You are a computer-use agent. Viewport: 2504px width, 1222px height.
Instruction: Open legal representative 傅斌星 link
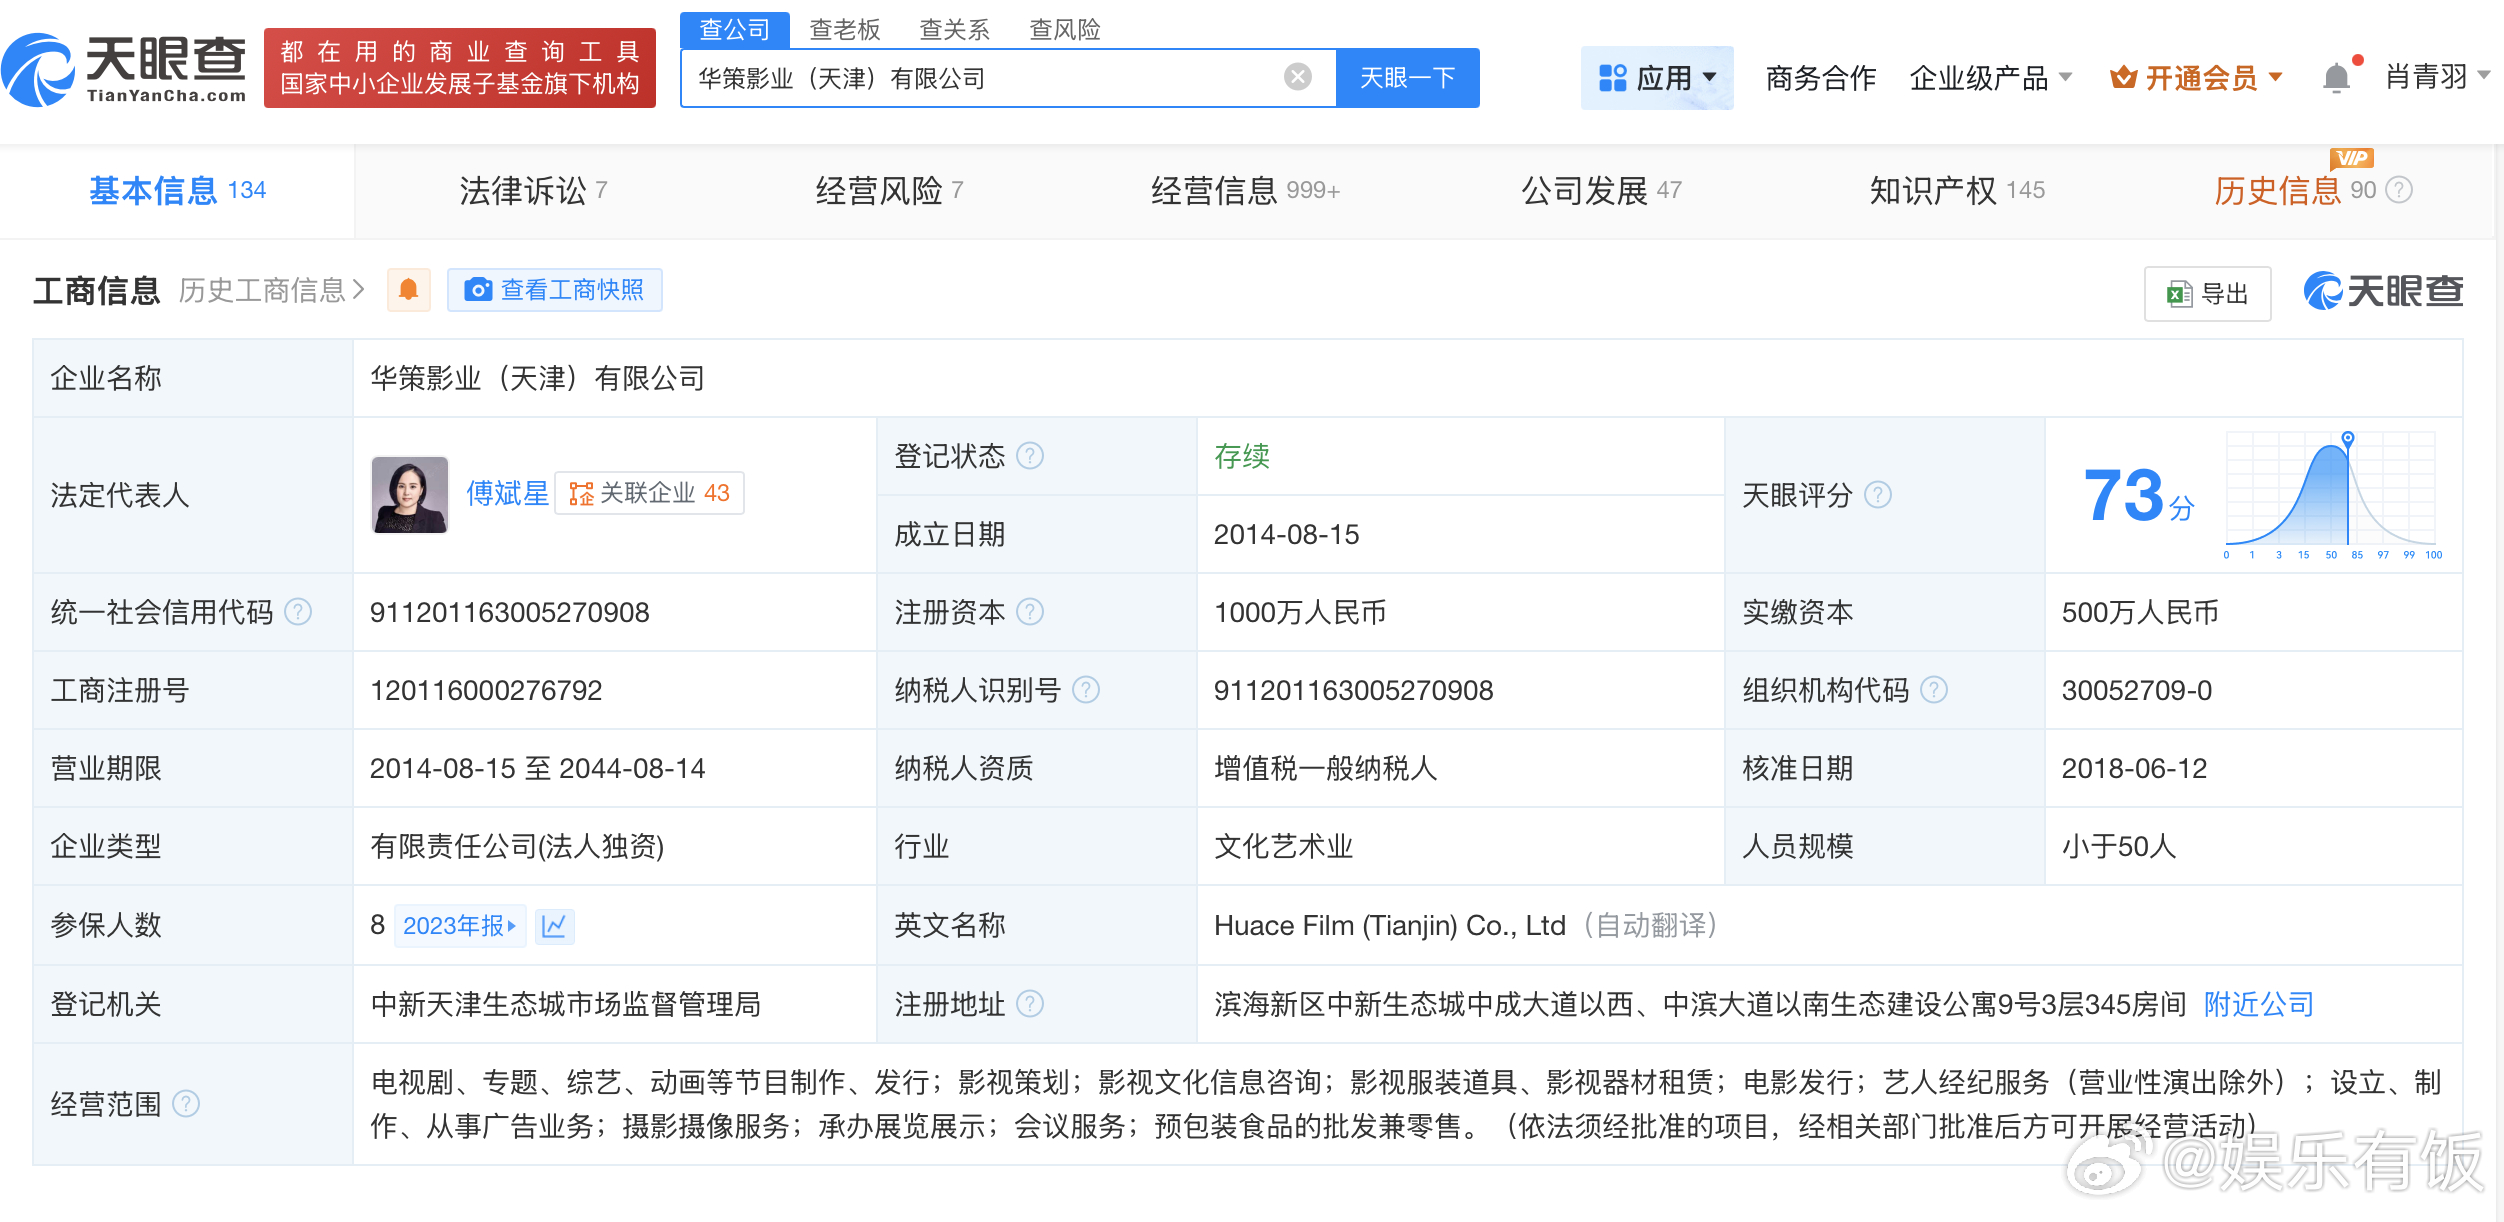point(507,493)
